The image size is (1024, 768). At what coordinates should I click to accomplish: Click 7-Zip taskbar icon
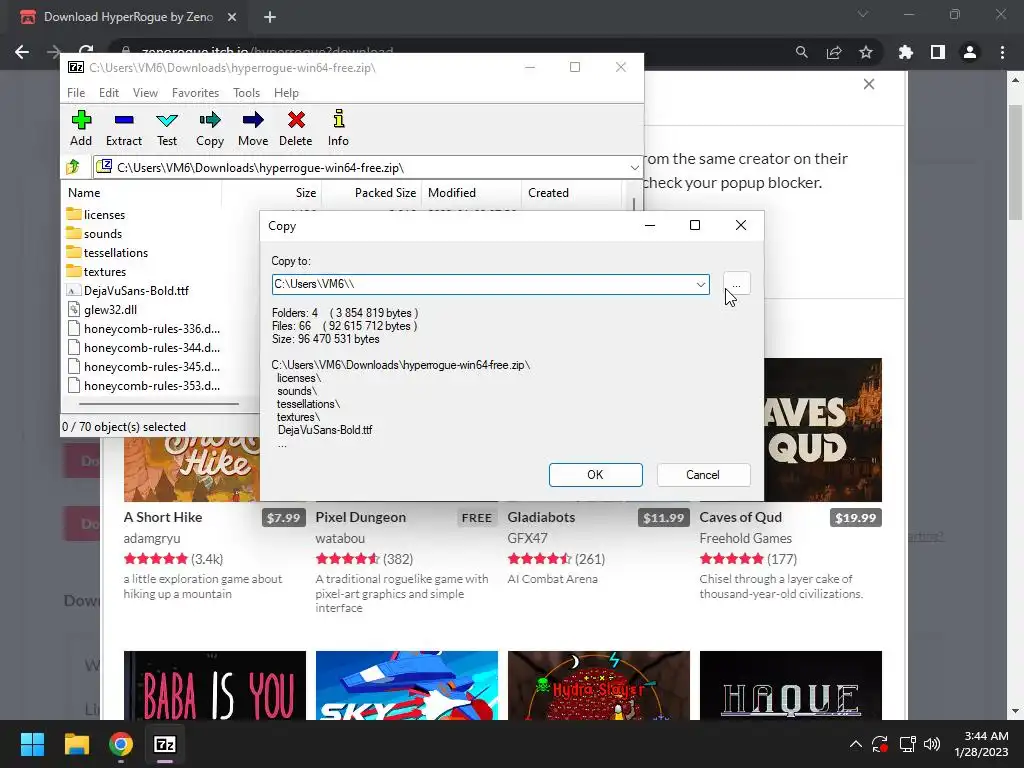(165, 744)
